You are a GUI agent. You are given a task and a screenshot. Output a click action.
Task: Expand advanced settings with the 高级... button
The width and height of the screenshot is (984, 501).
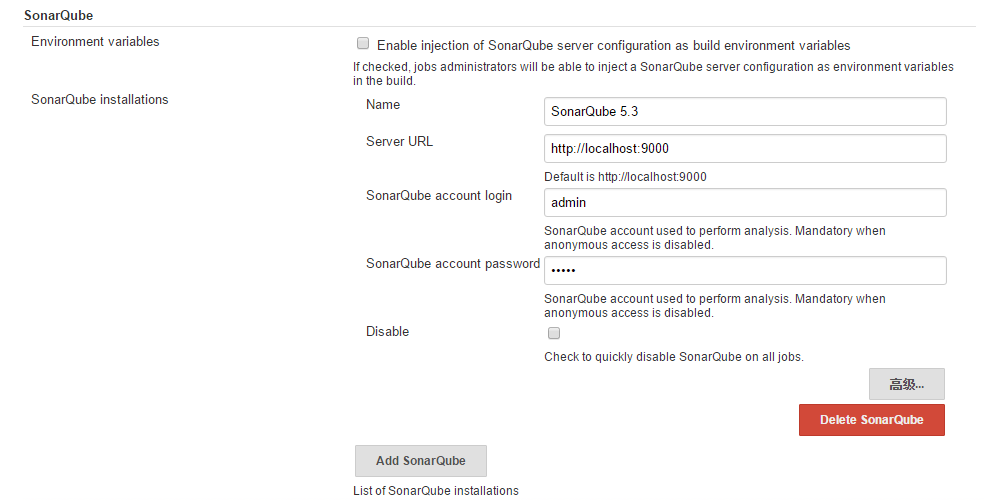[906, 384]
